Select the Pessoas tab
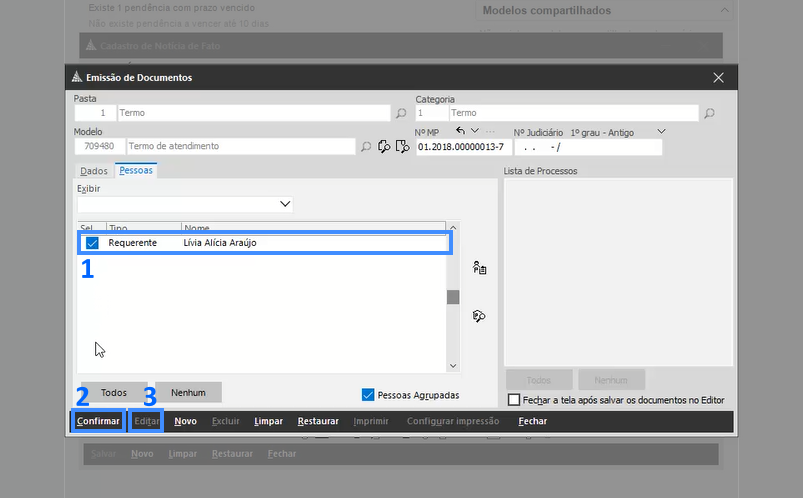803x498 pixels. click(x=136, y=170)
